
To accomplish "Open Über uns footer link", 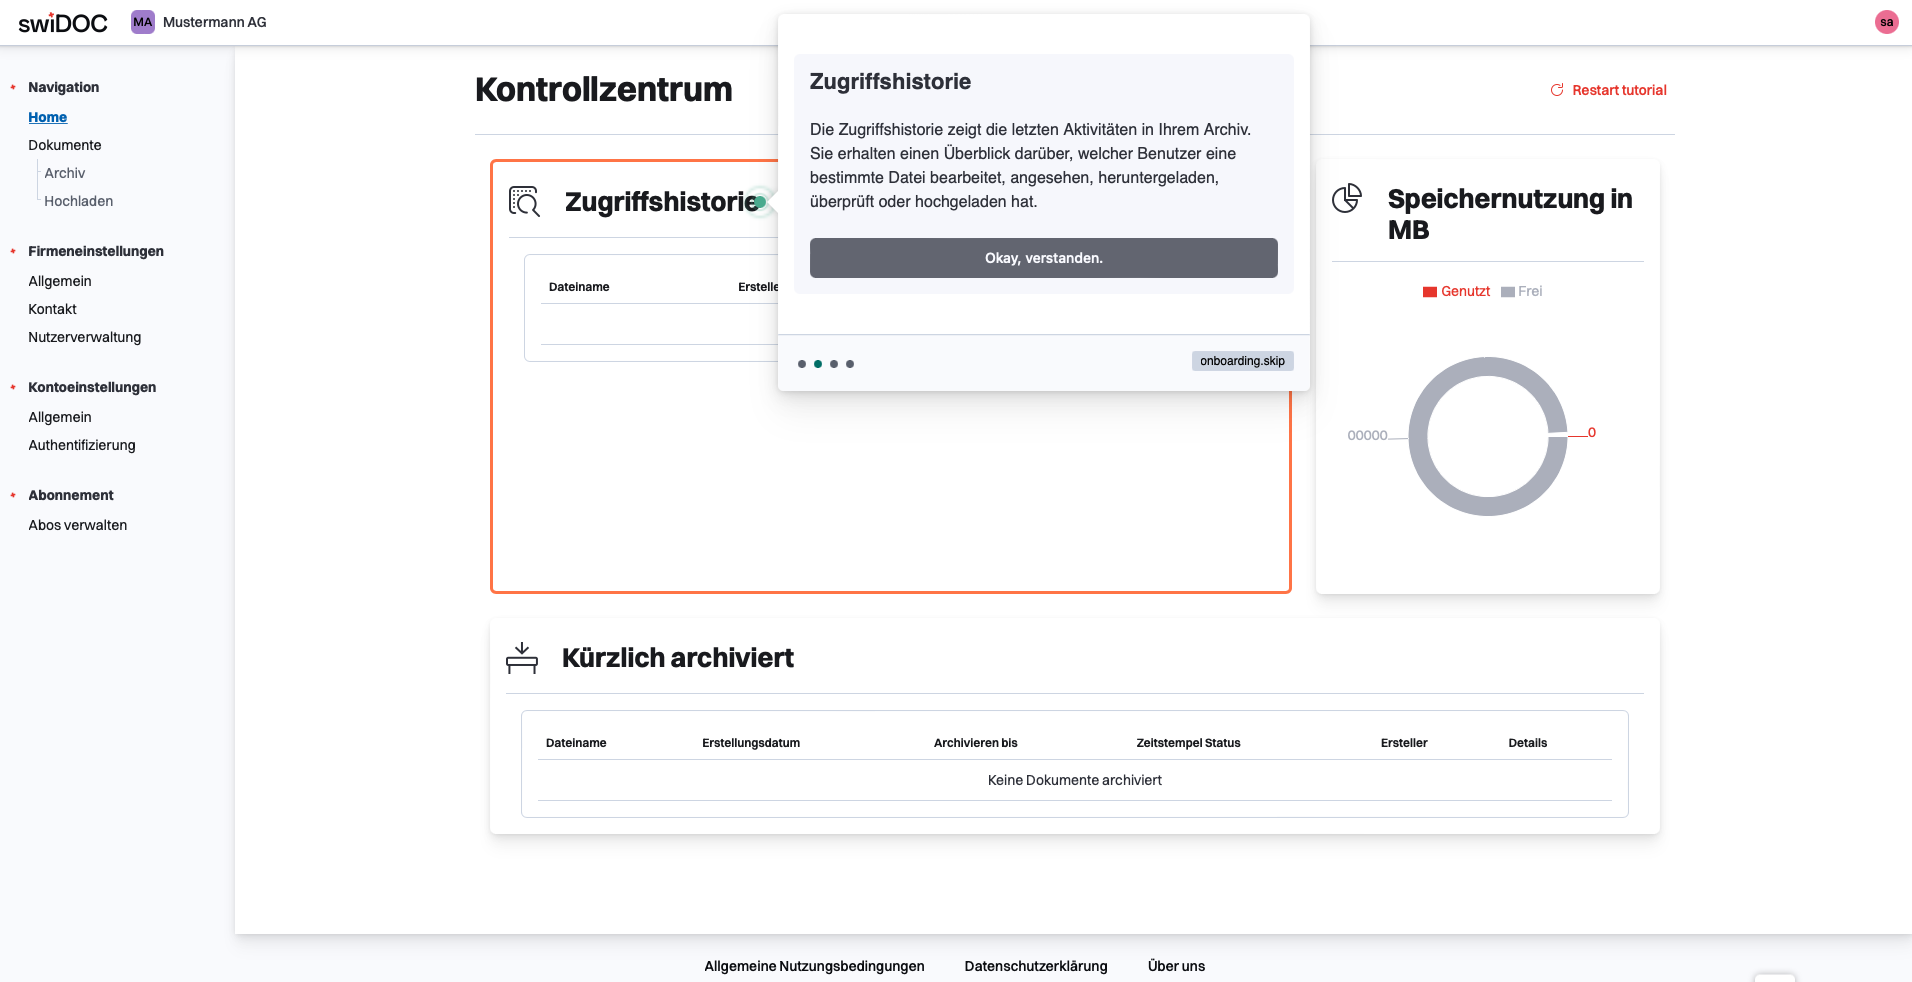I will [x=1176, y=966].
